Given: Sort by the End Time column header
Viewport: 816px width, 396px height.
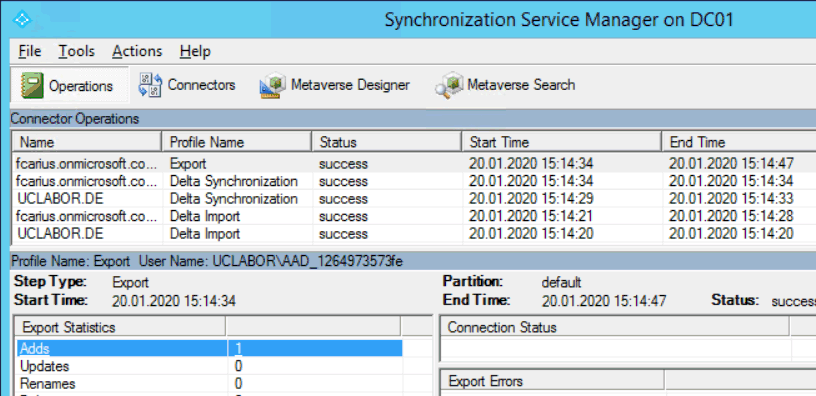Looking at the screenshot, I should pyautogui.click(x=739, y=142).
